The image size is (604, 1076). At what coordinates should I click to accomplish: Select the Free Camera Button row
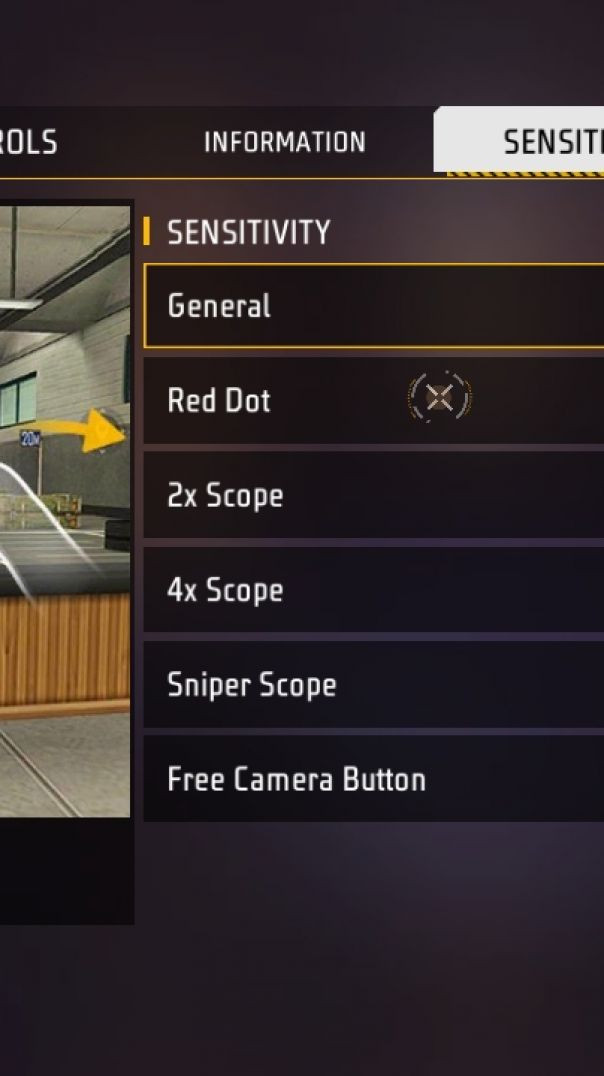point(374,779)
